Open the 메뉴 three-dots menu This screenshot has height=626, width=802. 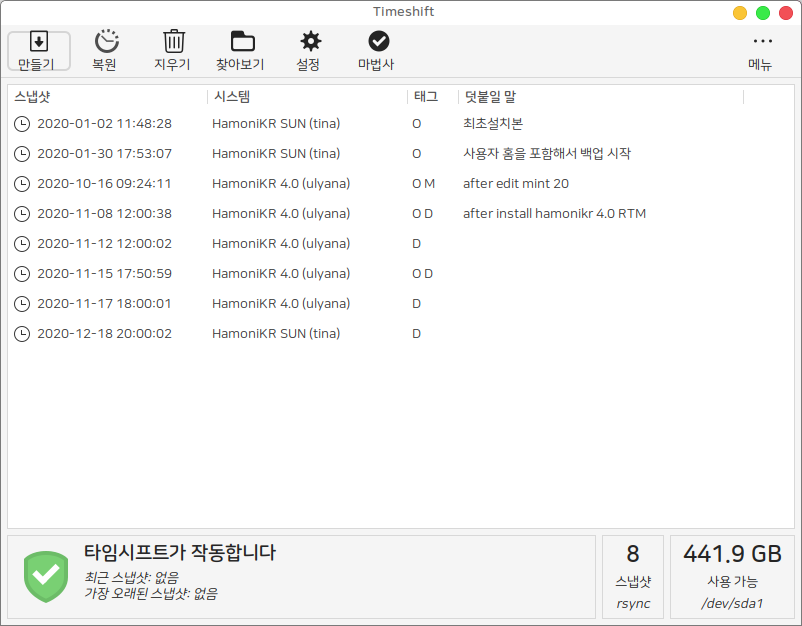coord(762,42)
